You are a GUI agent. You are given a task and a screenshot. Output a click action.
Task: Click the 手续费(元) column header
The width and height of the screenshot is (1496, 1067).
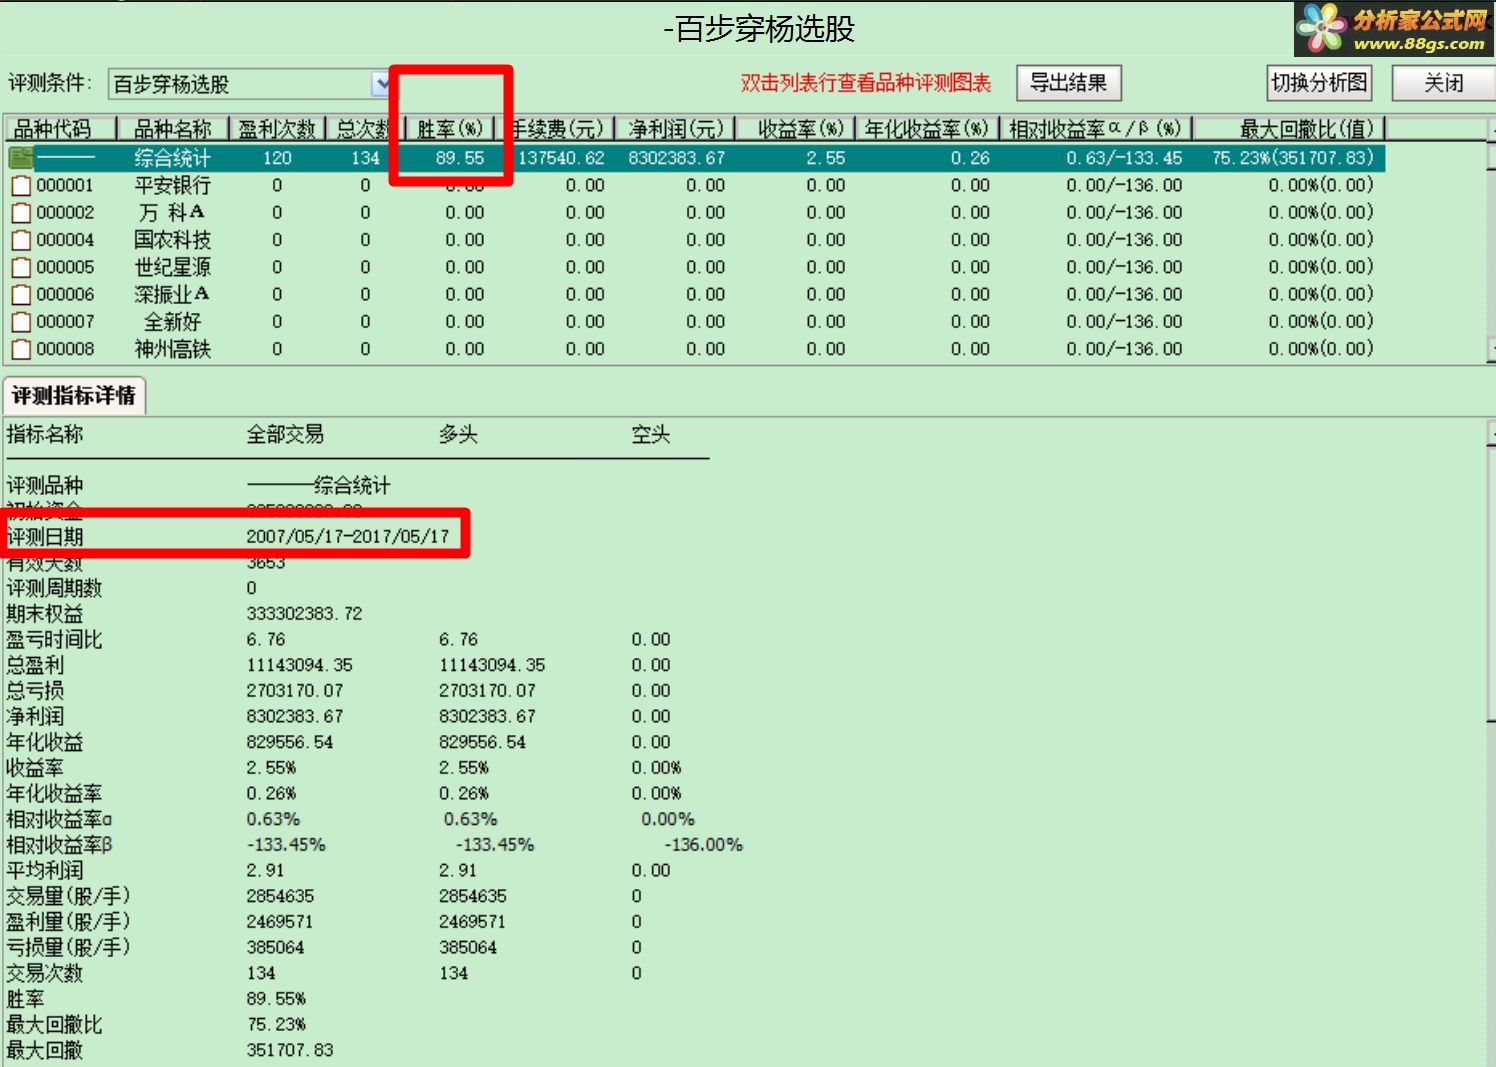(557, 129)
